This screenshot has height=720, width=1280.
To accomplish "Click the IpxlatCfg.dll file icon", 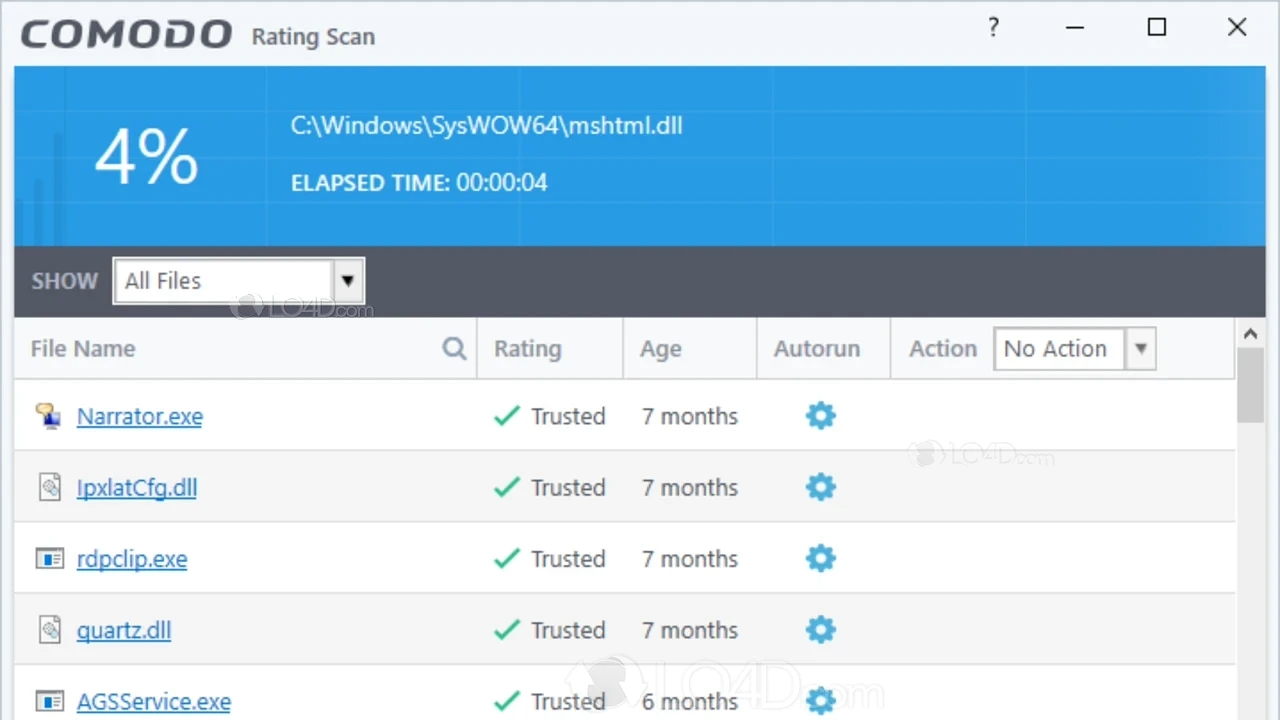I will click(x=49, y=487).
